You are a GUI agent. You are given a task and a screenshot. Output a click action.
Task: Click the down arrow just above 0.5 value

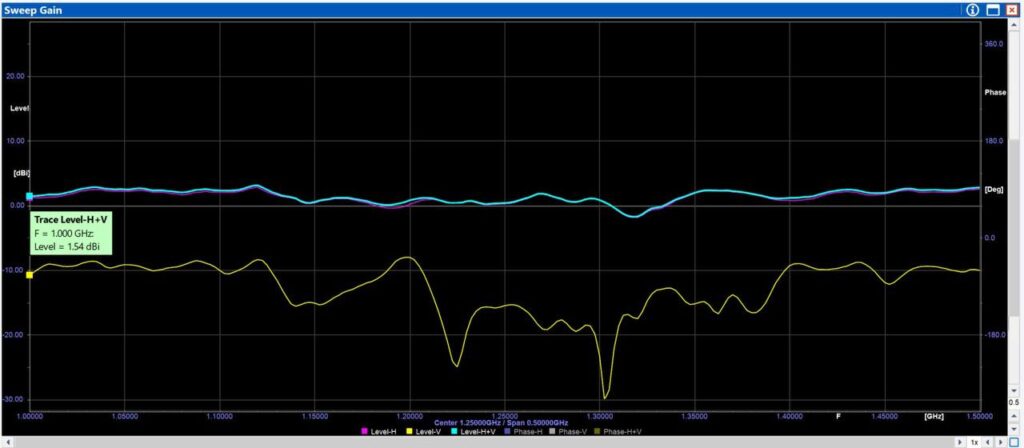pos(1014,391)
